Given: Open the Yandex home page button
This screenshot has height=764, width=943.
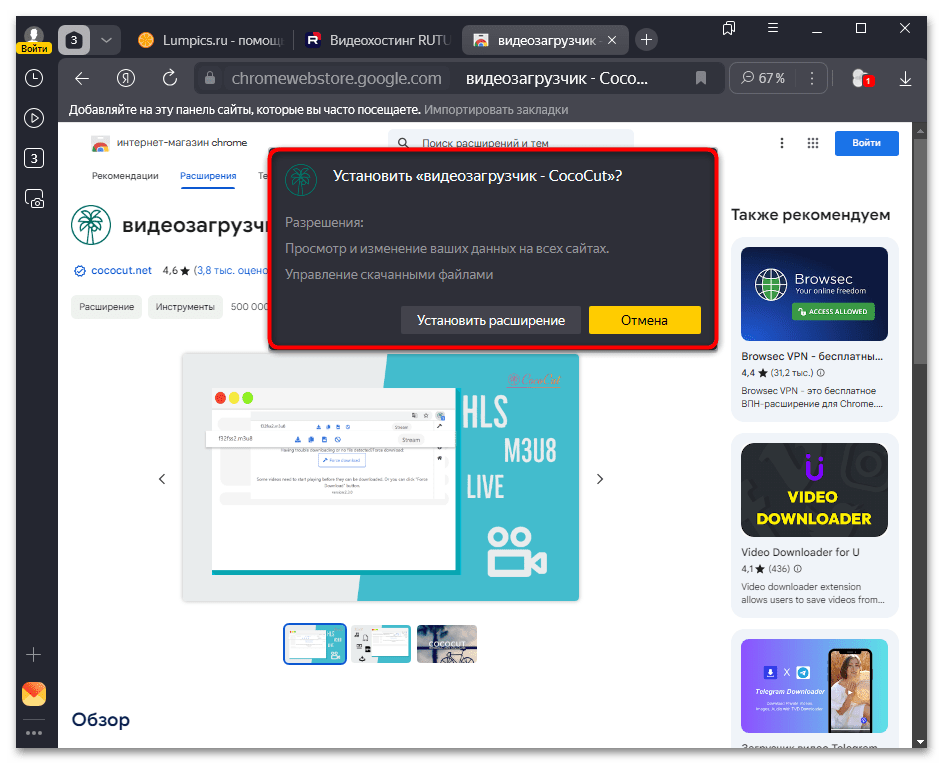Looking at the screenshot, I should [126, 78].
